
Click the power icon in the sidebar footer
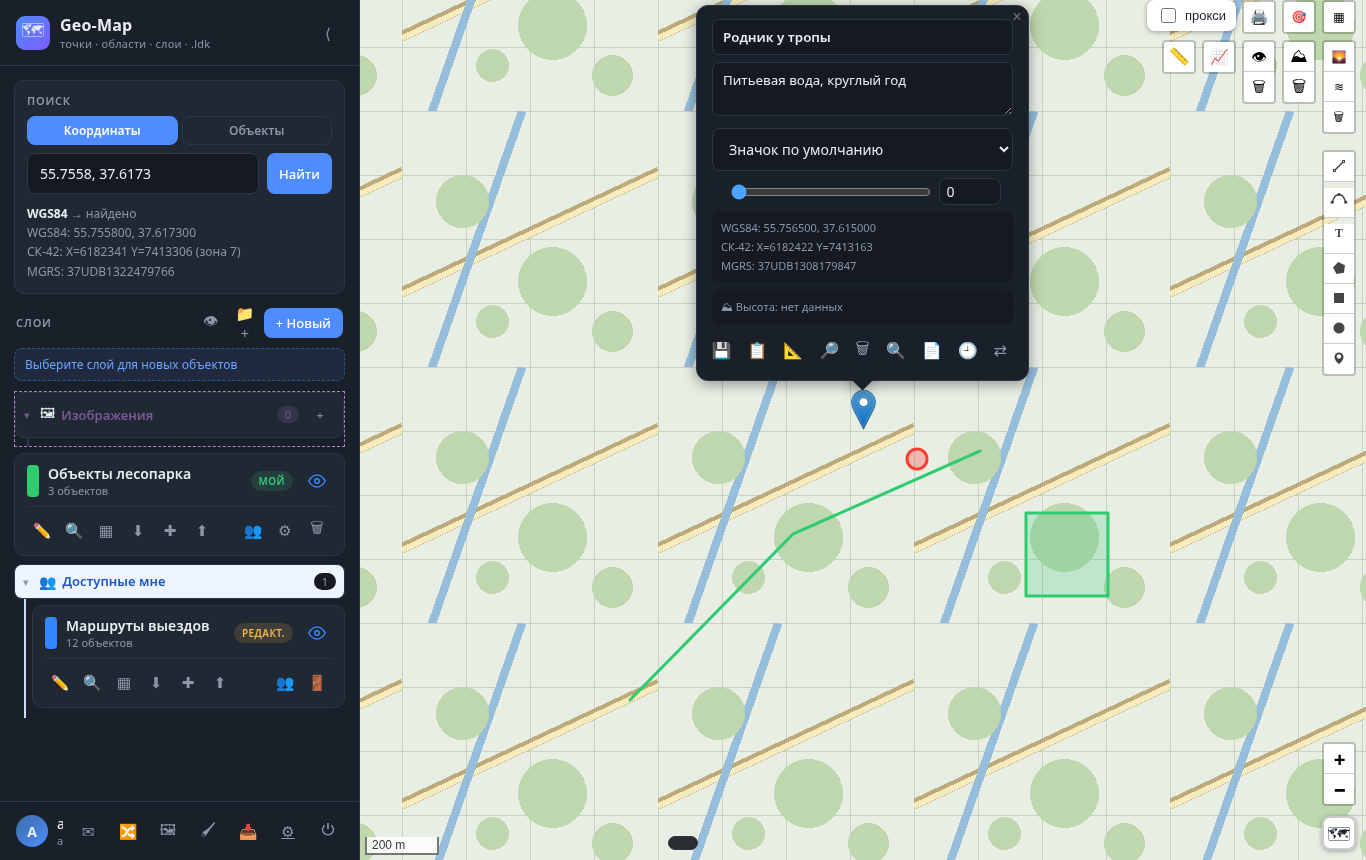coord(328,830)
